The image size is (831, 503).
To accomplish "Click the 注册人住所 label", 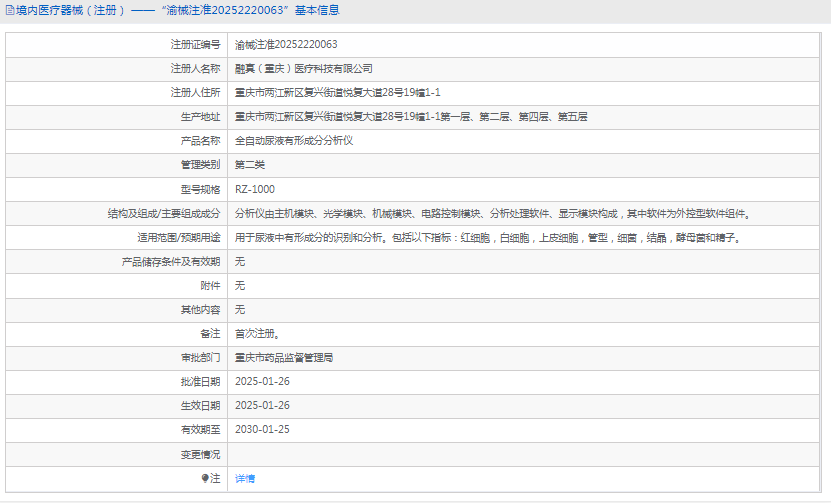I will 195,93.
